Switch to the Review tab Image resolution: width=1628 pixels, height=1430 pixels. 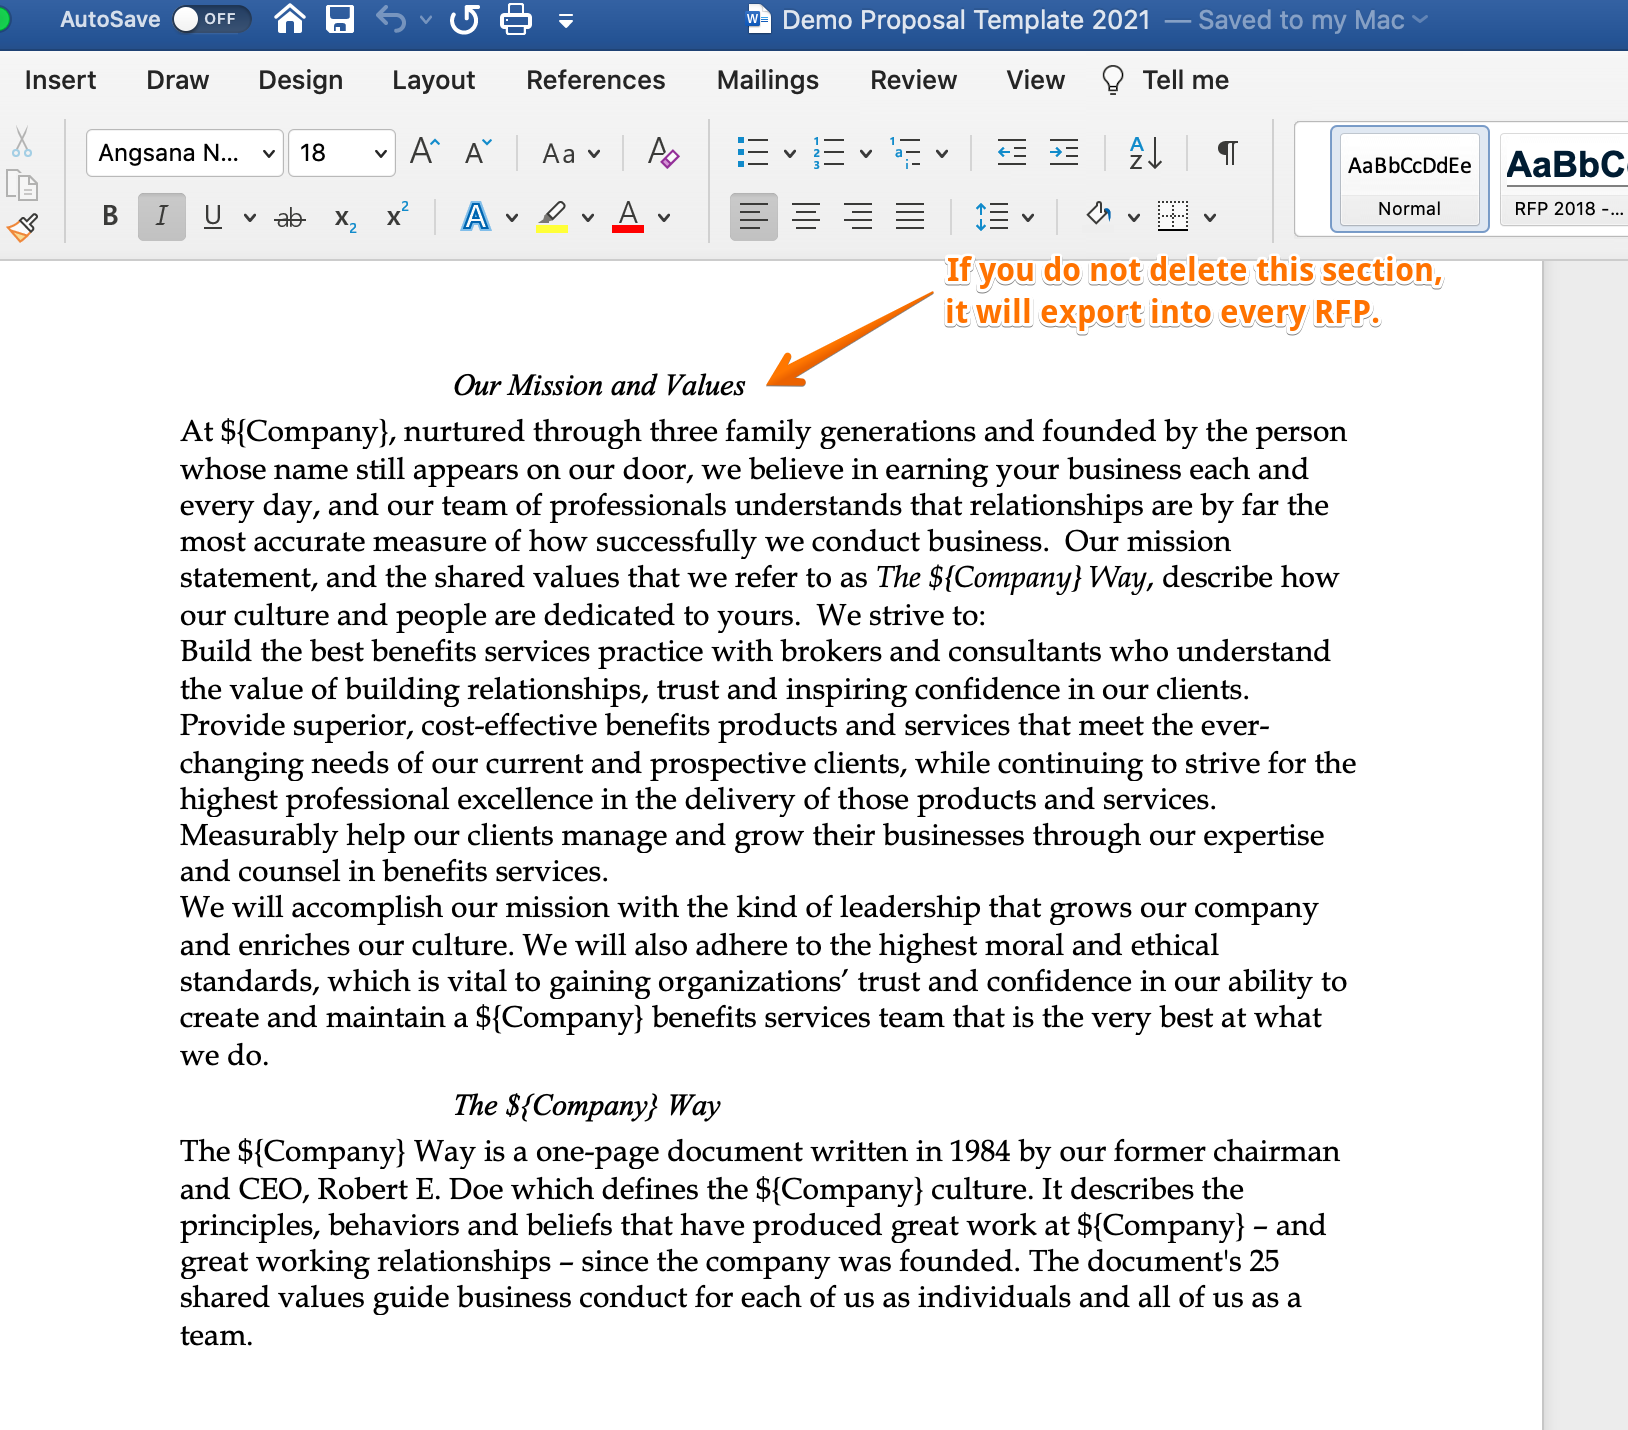pos(913,80)
